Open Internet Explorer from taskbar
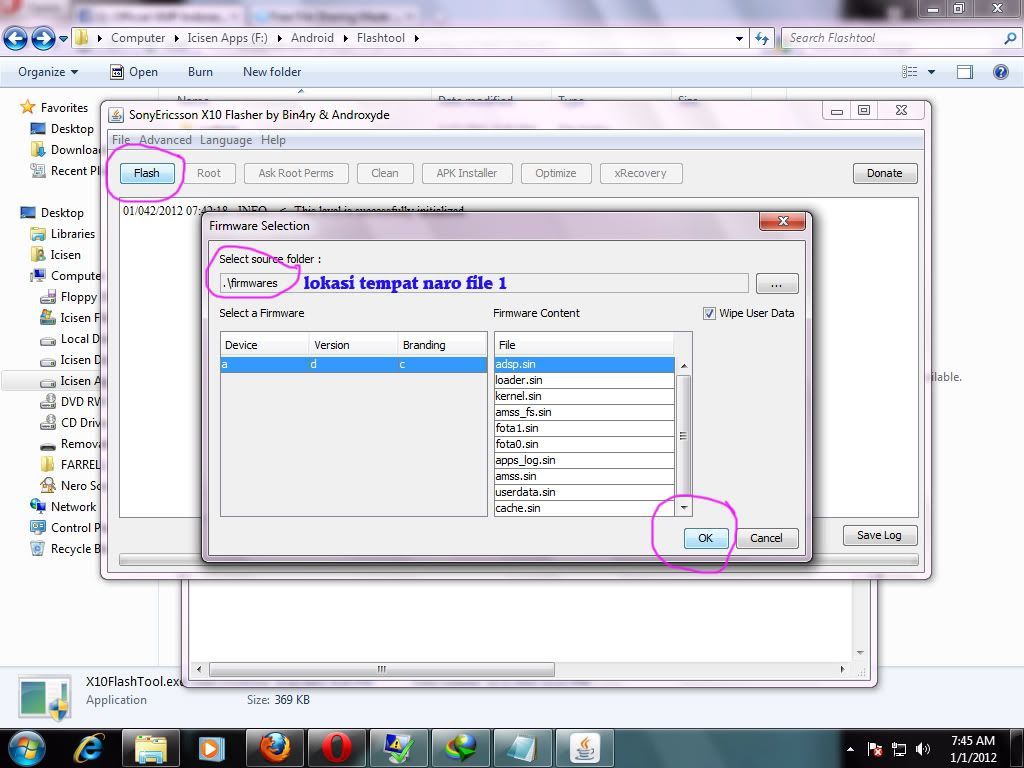The height and width of the screenshot is (768, 1024). tap(89, 748)
